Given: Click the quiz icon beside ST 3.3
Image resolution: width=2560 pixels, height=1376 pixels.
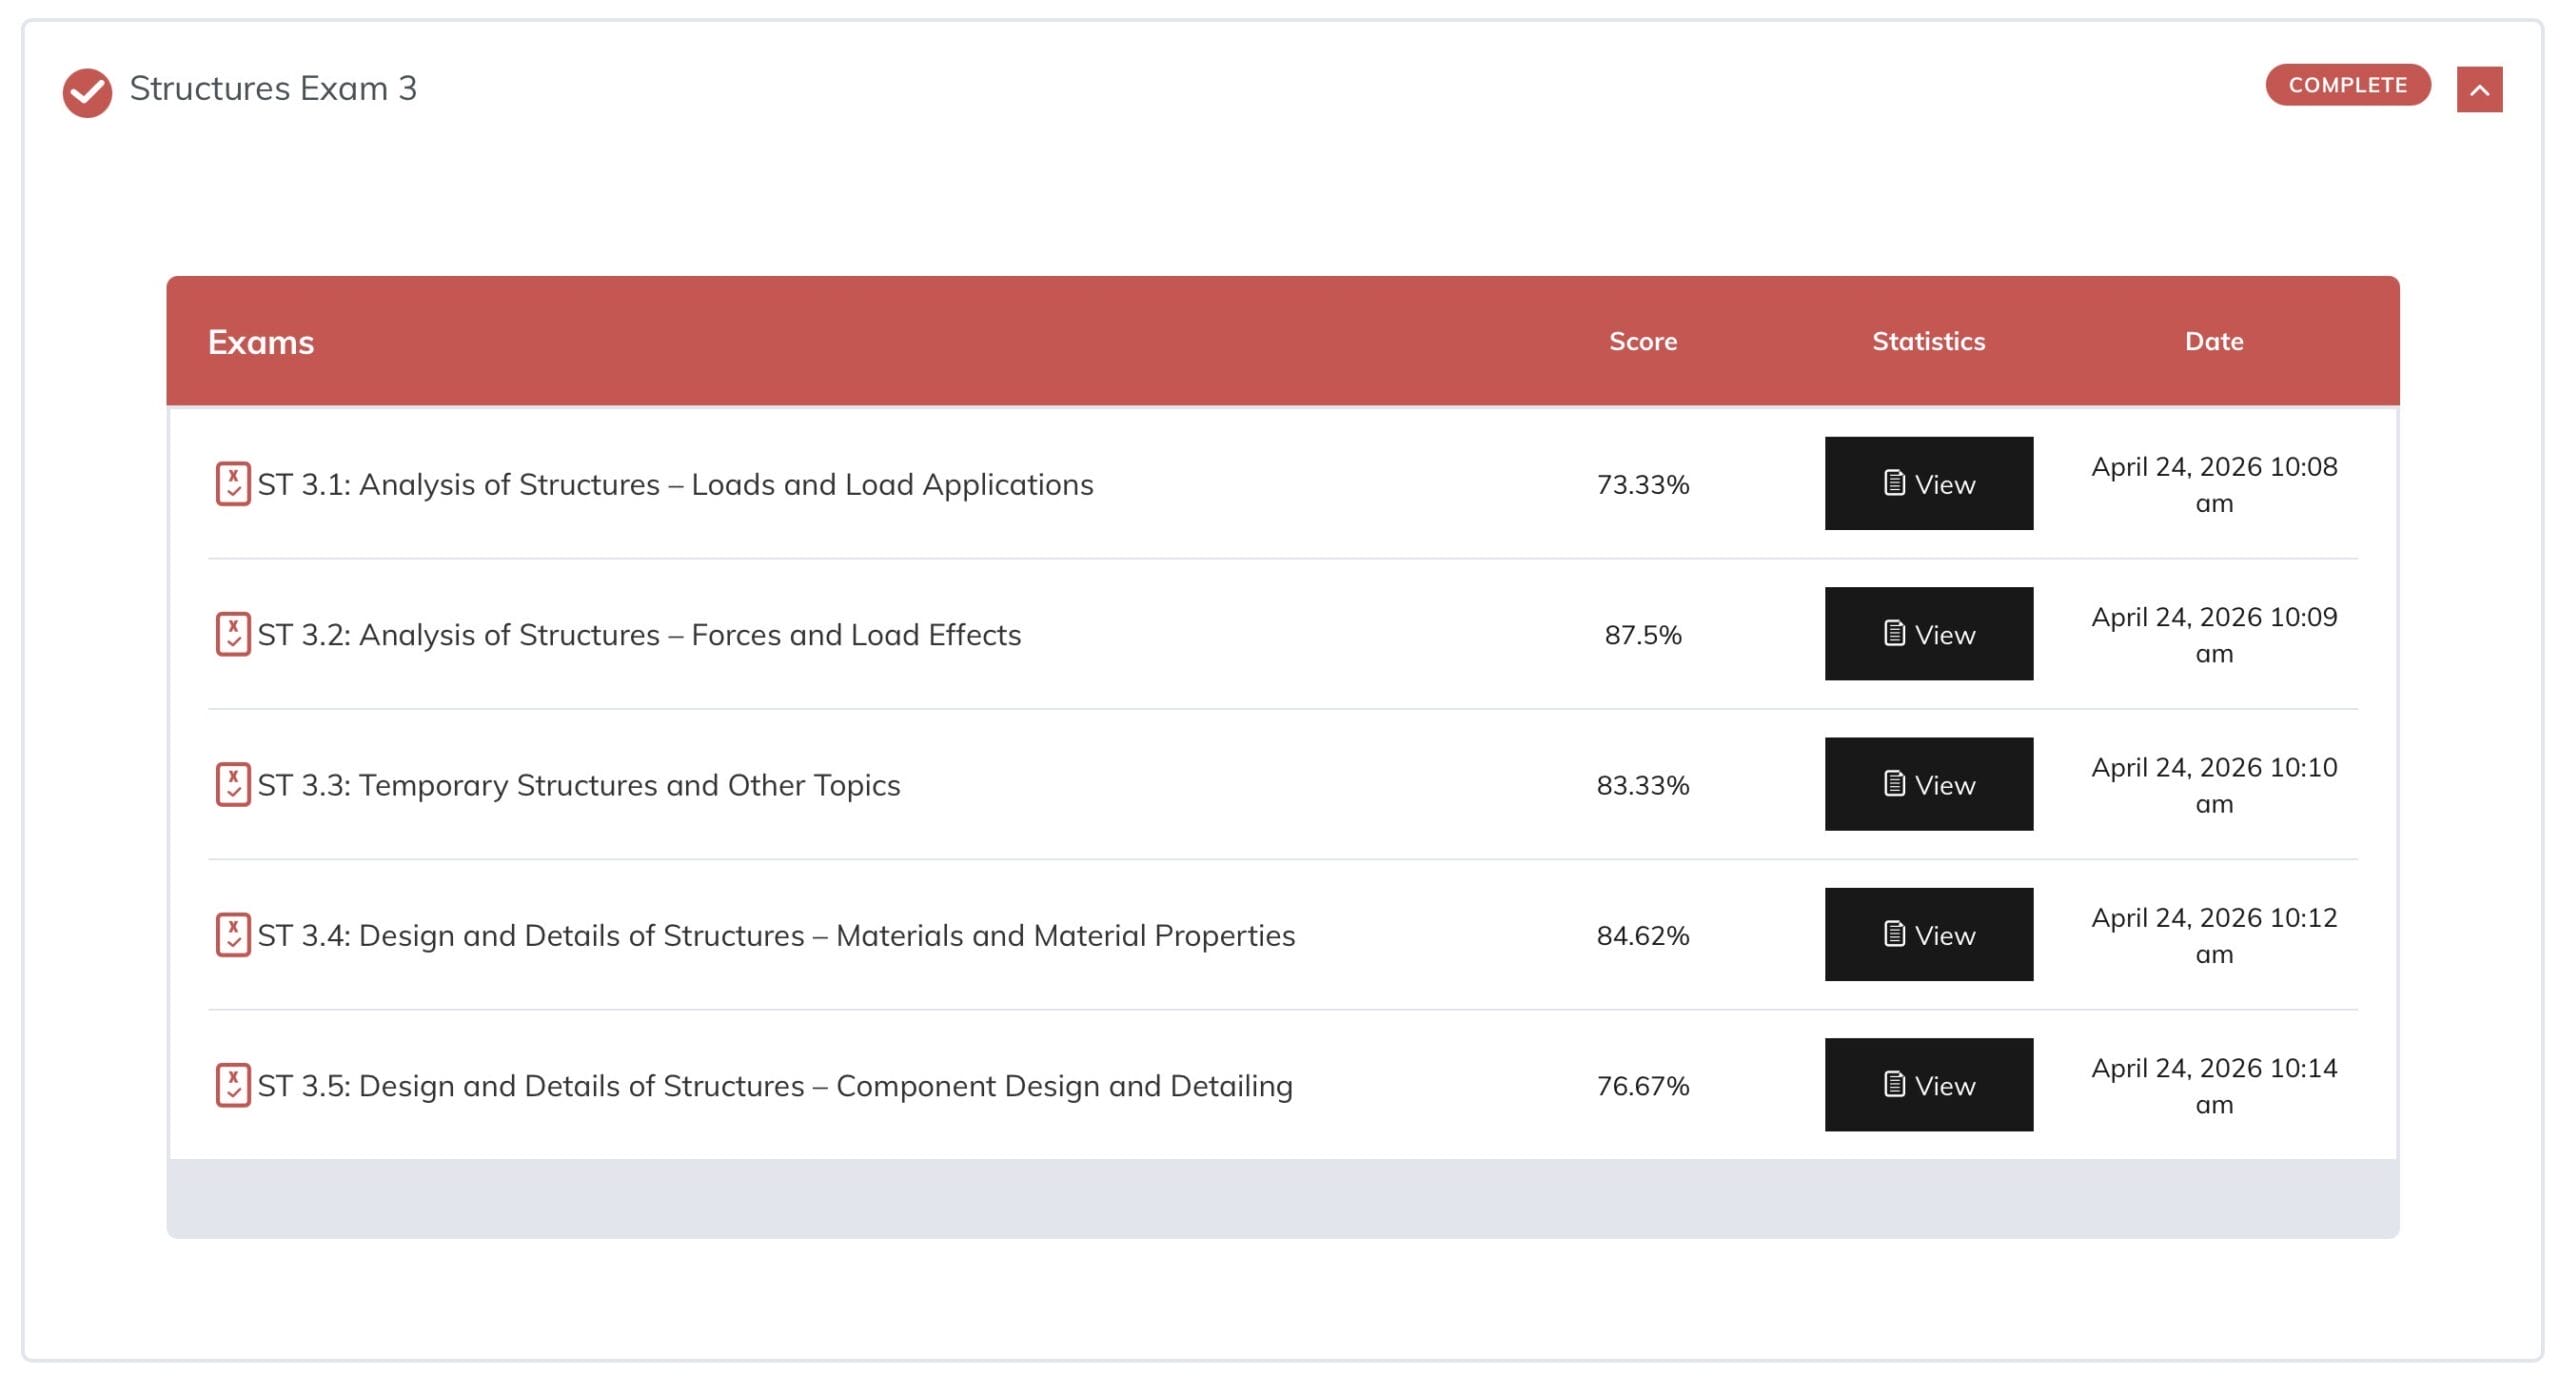Looking at the screenshot, I should (233, 785).
